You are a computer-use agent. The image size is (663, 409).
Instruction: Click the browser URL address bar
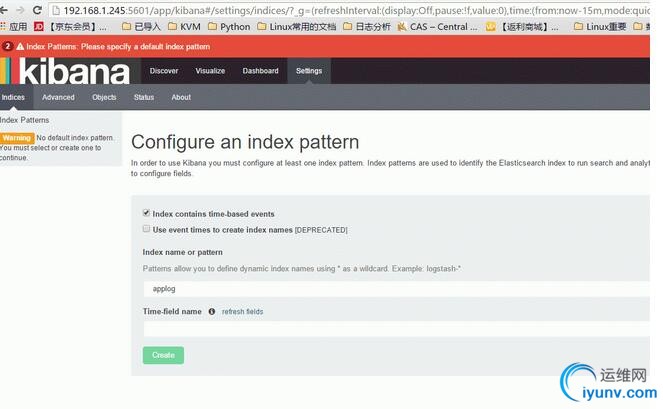coord(349,10)
